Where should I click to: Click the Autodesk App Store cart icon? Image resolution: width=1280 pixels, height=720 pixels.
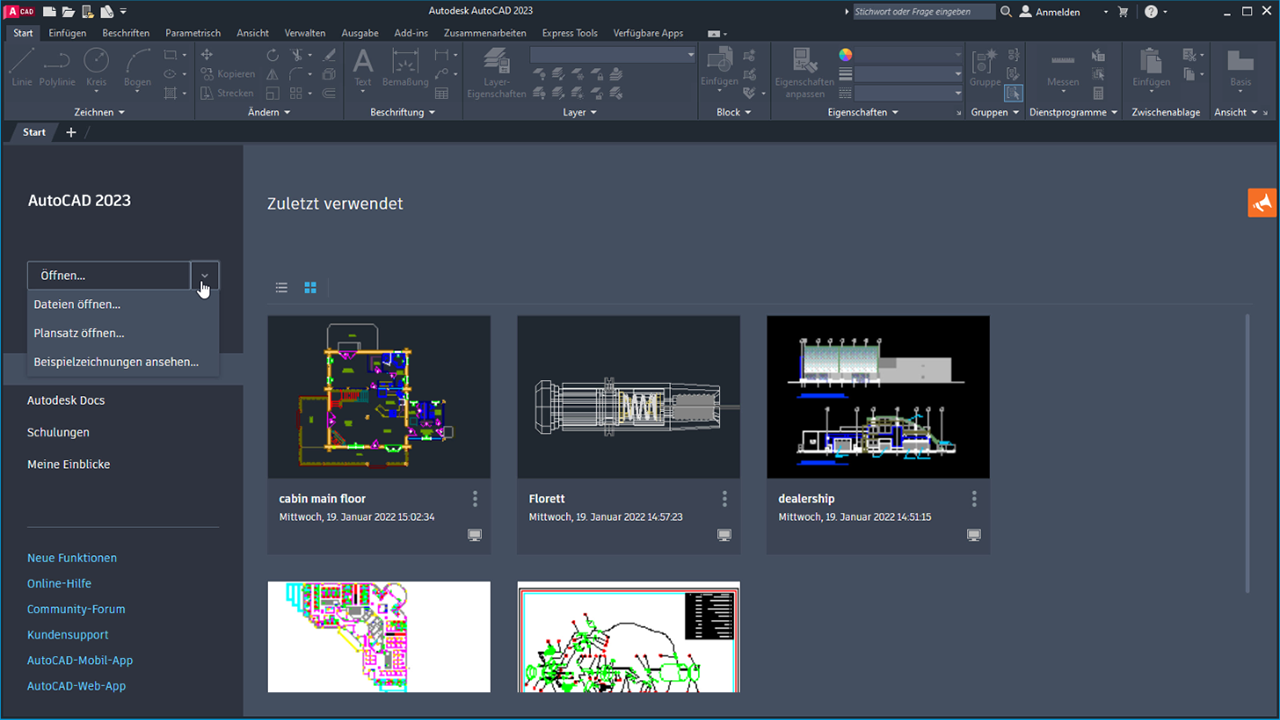1123,12
